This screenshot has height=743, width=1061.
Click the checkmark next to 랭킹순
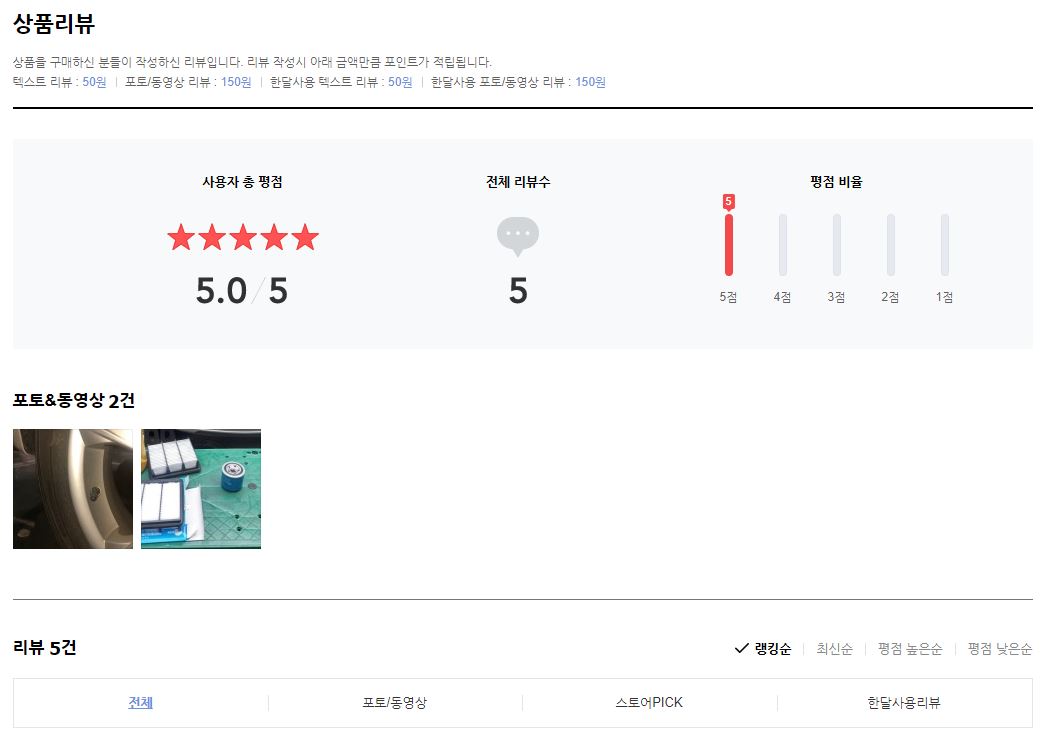(x=742, y=648)
